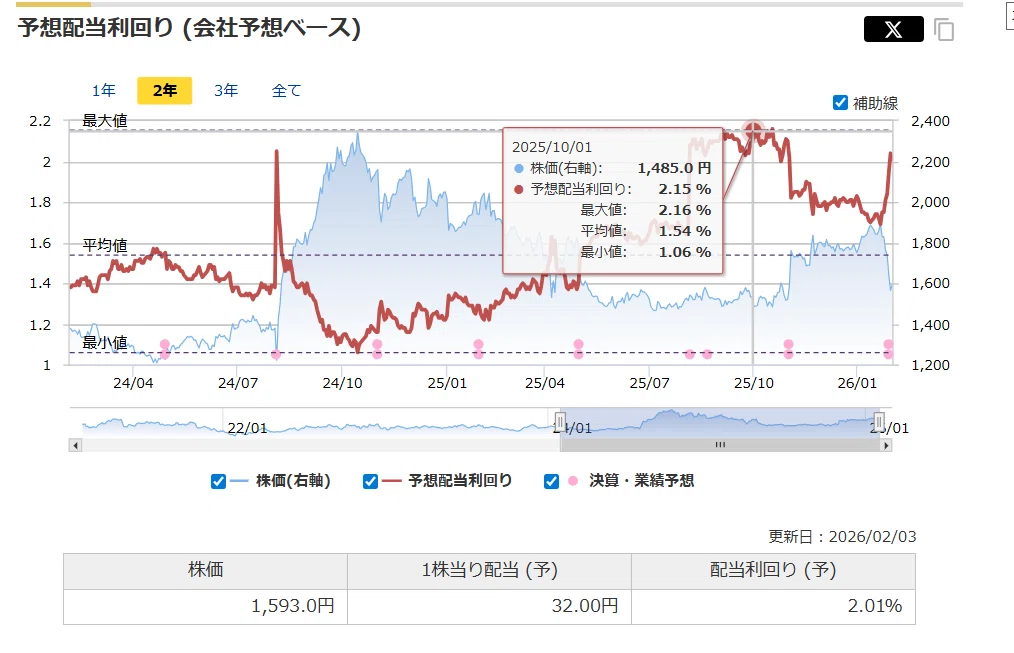Click the 1,593.0円 stock price value
This screenshot has height=653, width=1014.
pos(292,606)
